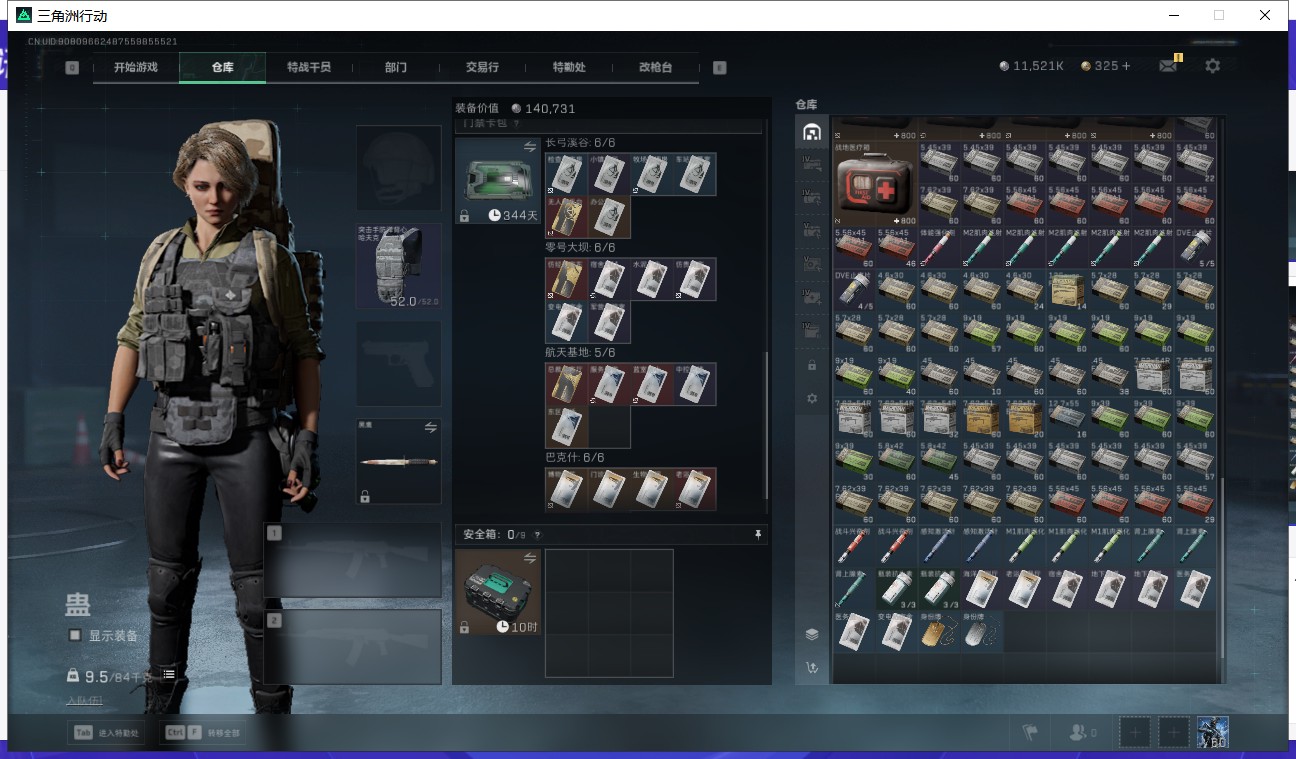
Task: Toggle the 显示装备 checkbox
Action: click(x=75, y=635)
